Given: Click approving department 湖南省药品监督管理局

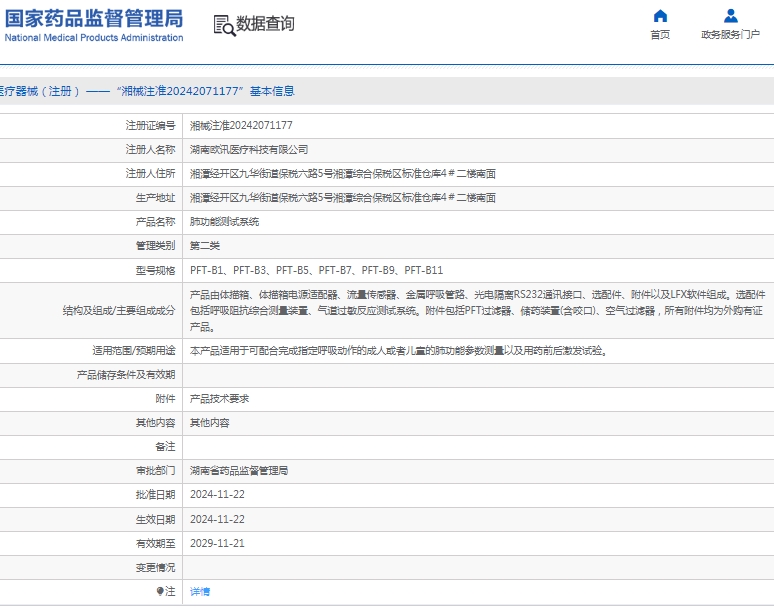Looking at the screenshot, I should pyautogui.click(x=239, y=471).
